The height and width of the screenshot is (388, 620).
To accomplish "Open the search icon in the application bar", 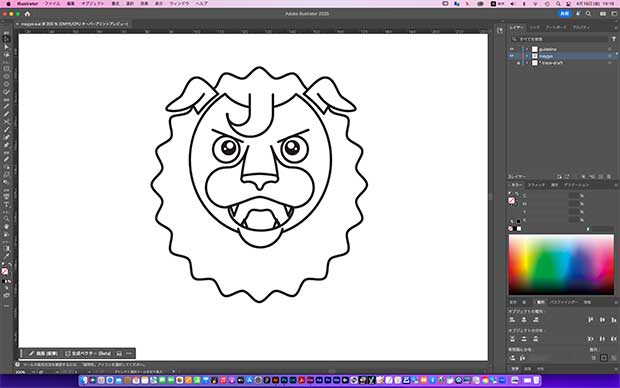I will tap(588, 14).
